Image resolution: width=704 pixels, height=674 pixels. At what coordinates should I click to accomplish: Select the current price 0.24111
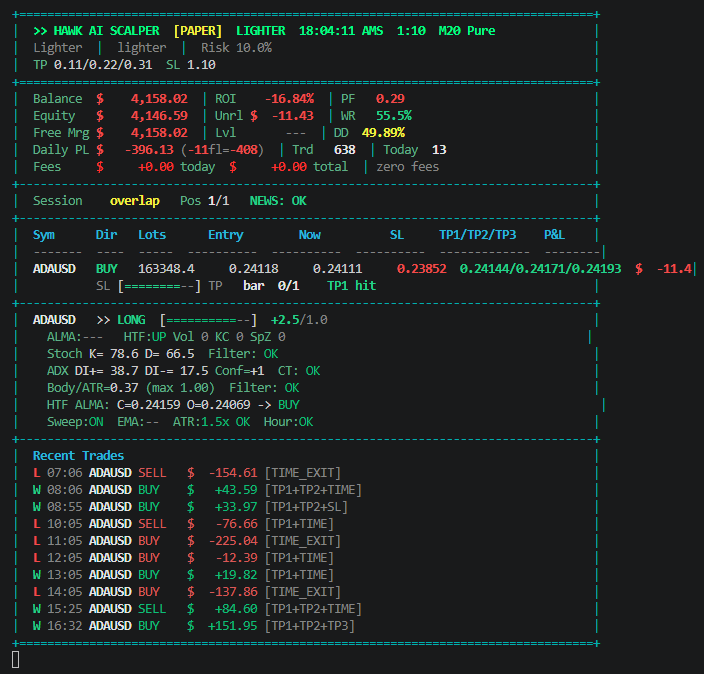pyautogui.click(x=337, y=269)
